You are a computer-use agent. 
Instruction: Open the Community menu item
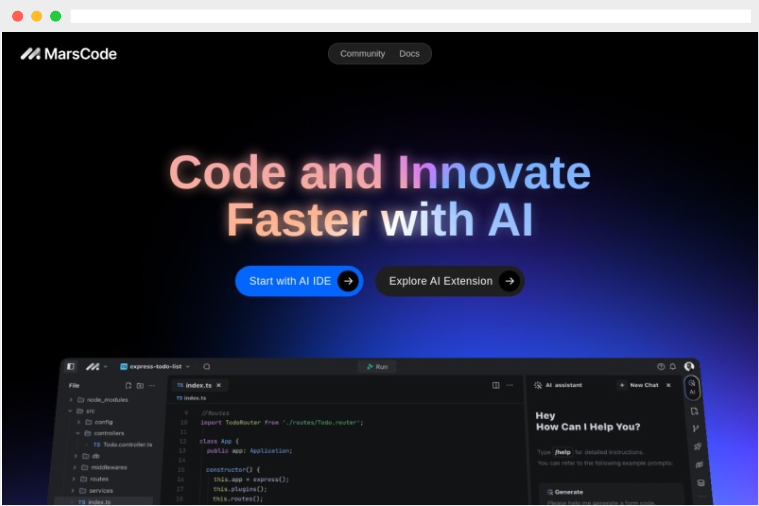(362, 54)
